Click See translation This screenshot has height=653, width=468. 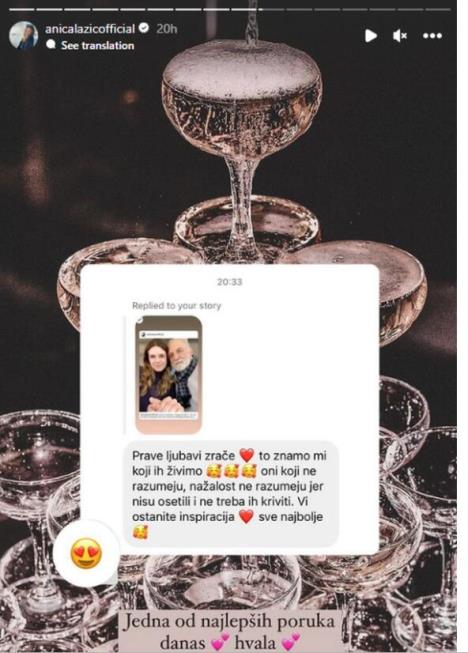point(97,45)
